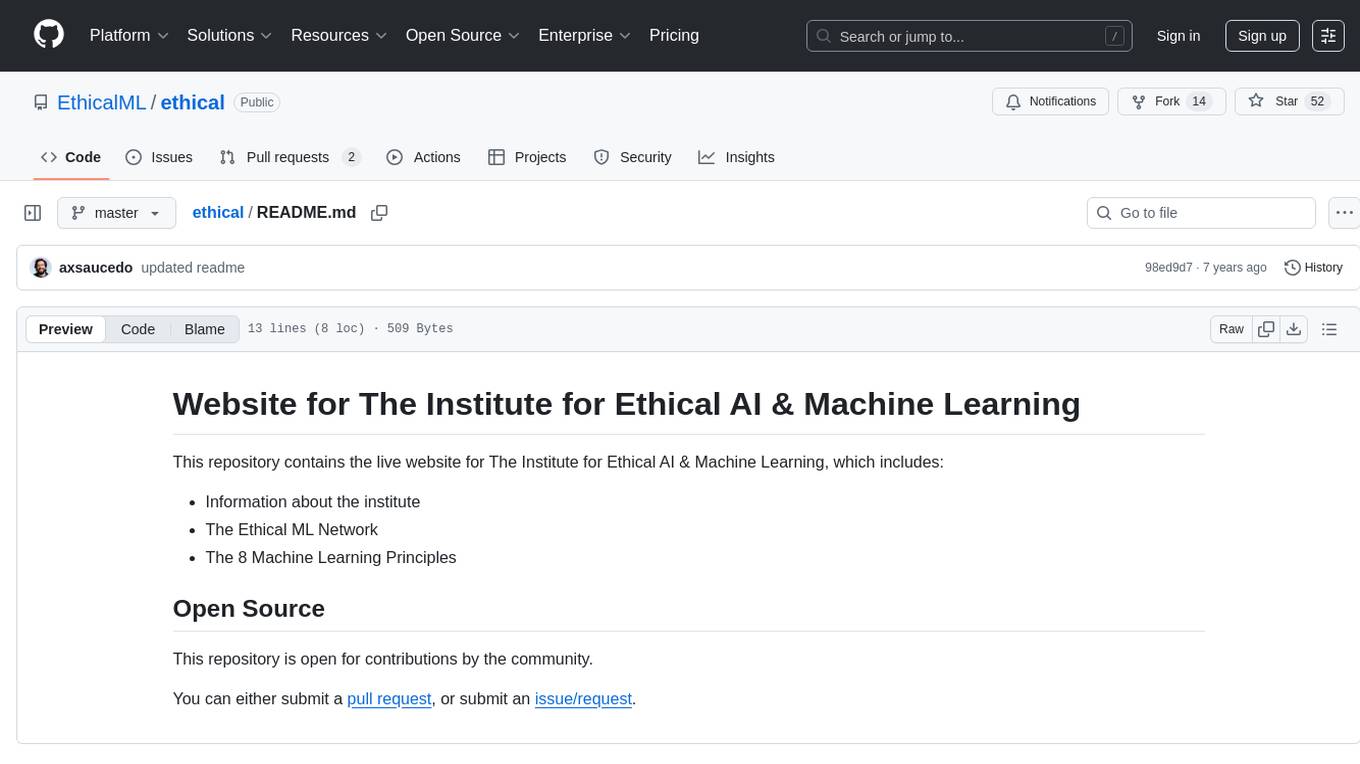View the Raw file
This screenshot has height=764, width=1360.
point(1231,329)
